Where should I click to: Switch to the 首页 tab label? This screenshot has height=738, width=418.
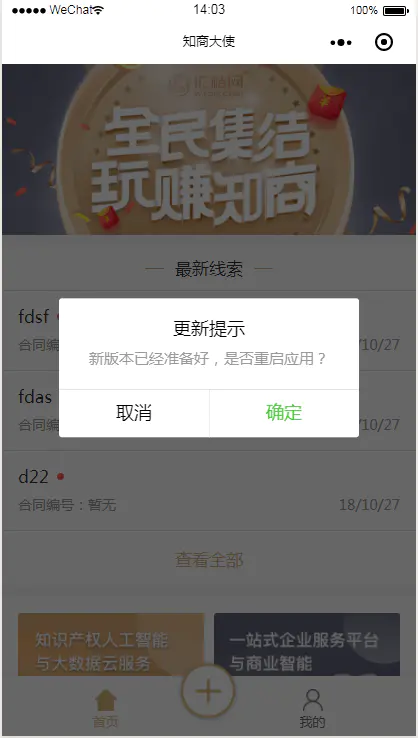point(105,722)
